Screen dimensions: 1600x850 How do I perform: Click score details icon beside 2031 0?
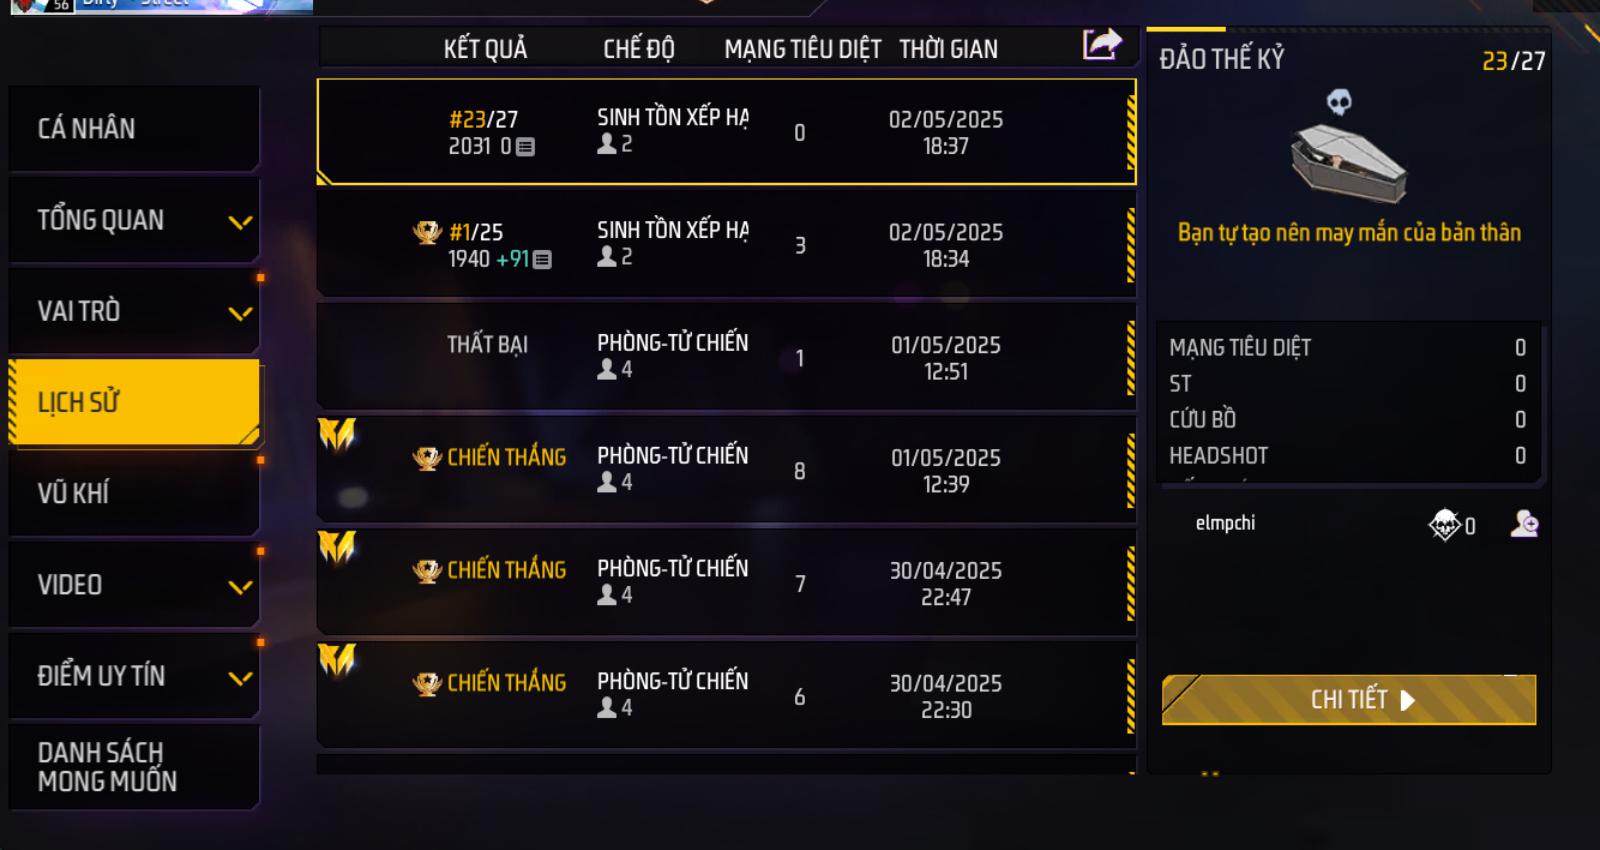[525, 147]
